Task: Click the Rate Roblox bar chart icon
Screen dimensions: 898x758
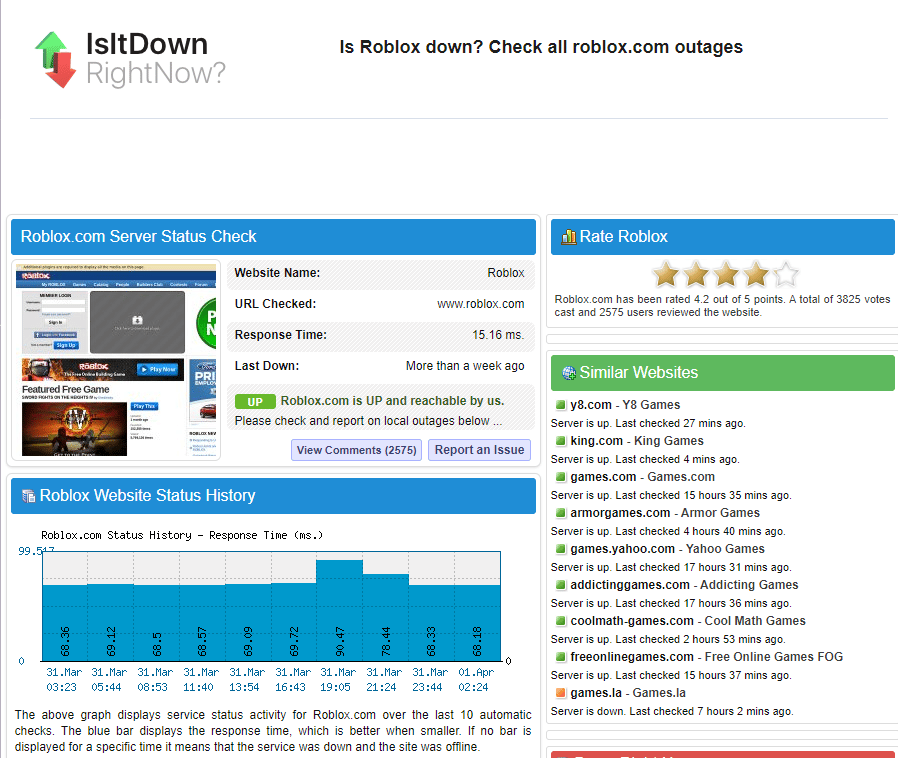Action: coord(569,237)
